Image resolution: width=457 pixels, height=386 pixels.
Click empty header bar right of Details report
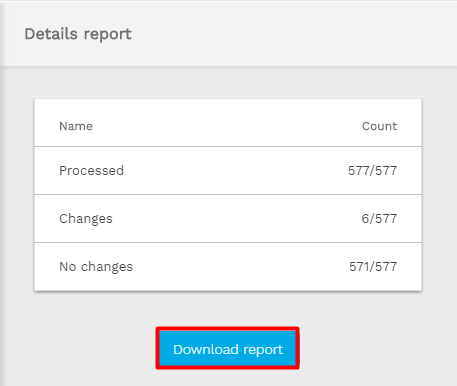click(293, 34)
